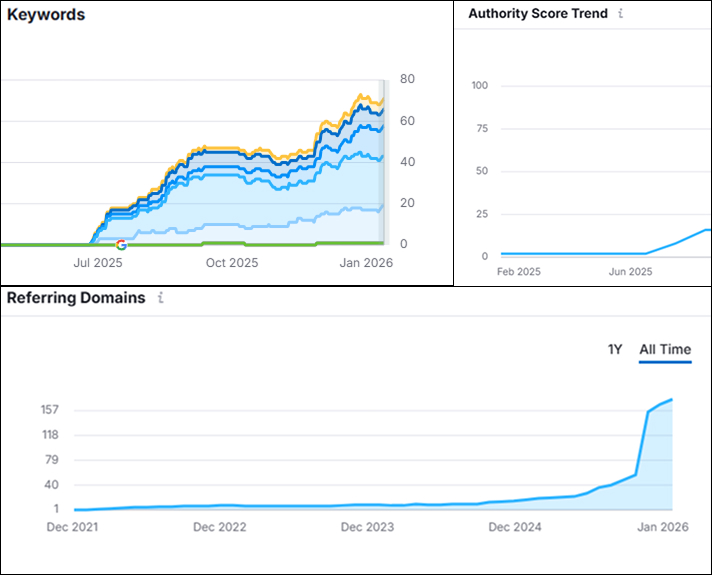Click the Jun 2025 axis label
The width and height of the screenshot is (712, 575).
630,272
